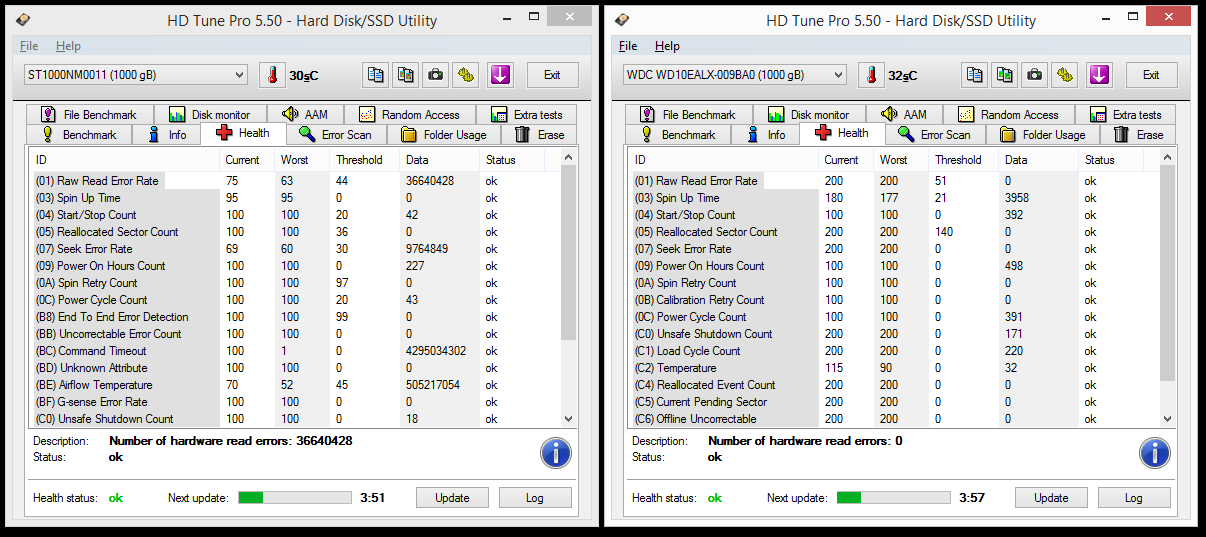This screenshot has height=537, width=1206.
Task: Open options icon in right window toolbar
Action: pos(1065,75)
